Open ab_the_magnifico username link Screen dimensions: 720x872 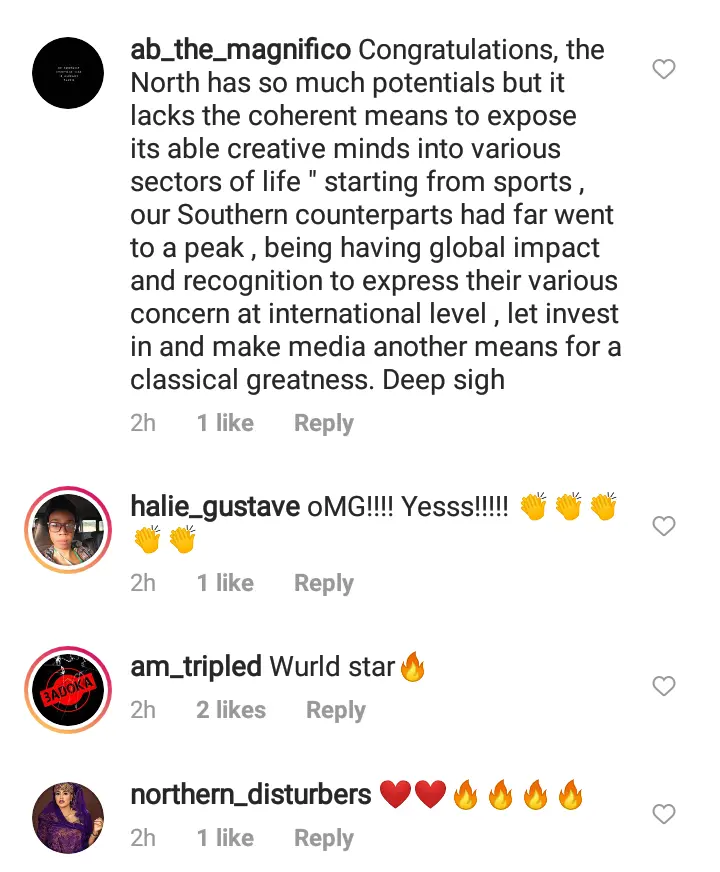240,50
